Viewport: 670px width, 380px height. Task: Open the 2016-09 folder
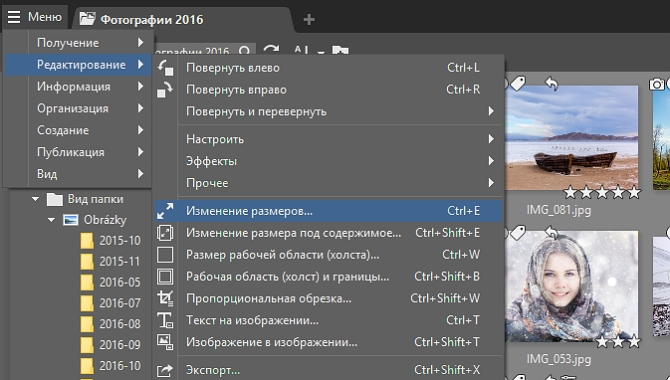pyautogui.click(x=111, y=345)
